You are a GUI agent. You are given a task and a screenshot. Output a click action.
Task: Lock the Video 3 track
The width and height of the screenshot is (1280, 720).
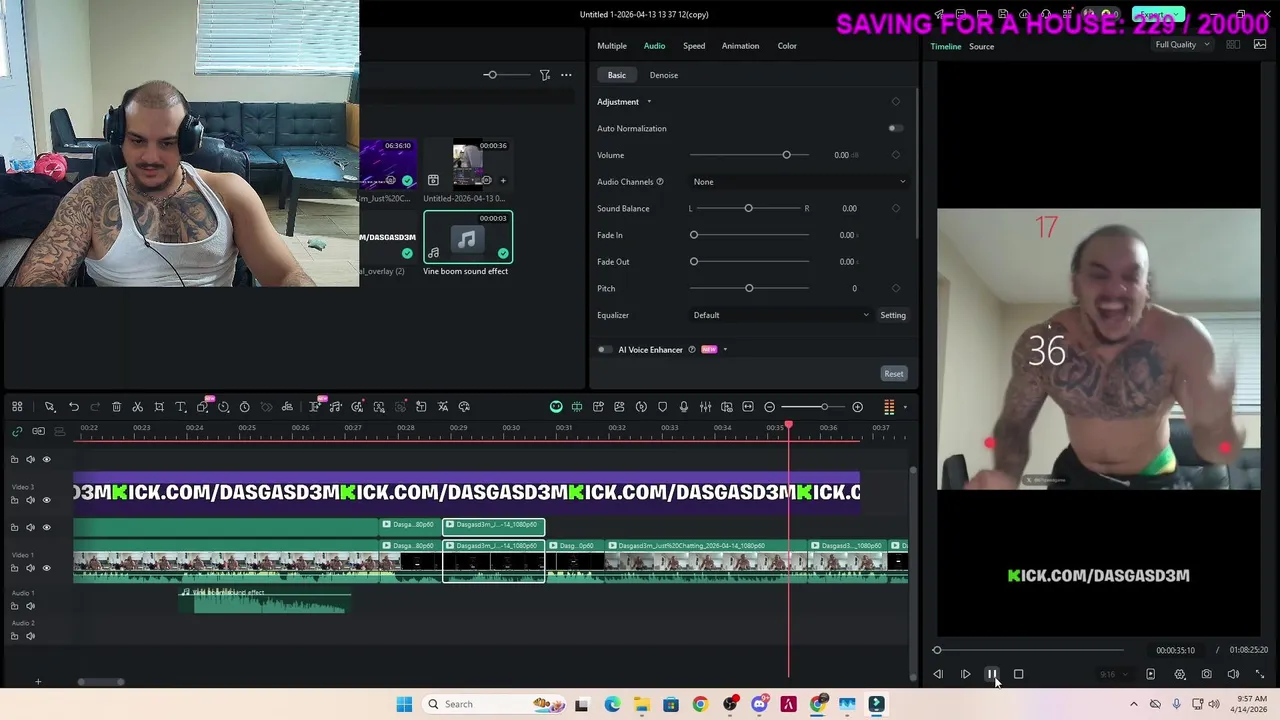pos(14,500)
